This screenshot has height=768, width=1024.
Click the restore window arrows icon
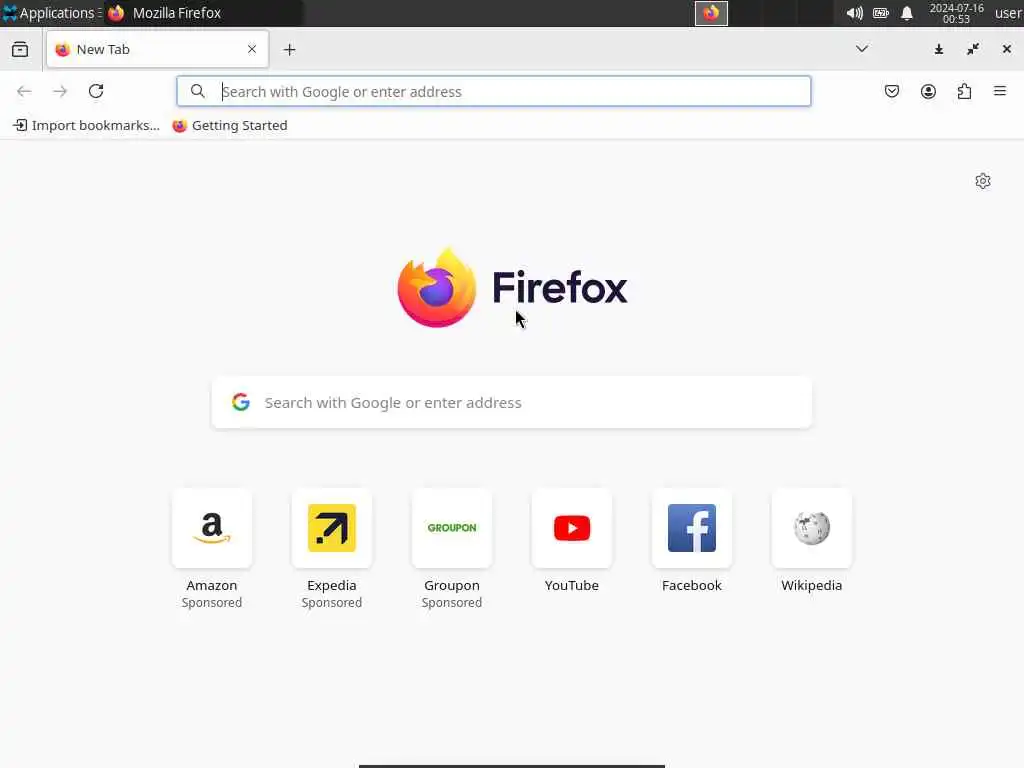pos(973,49)
